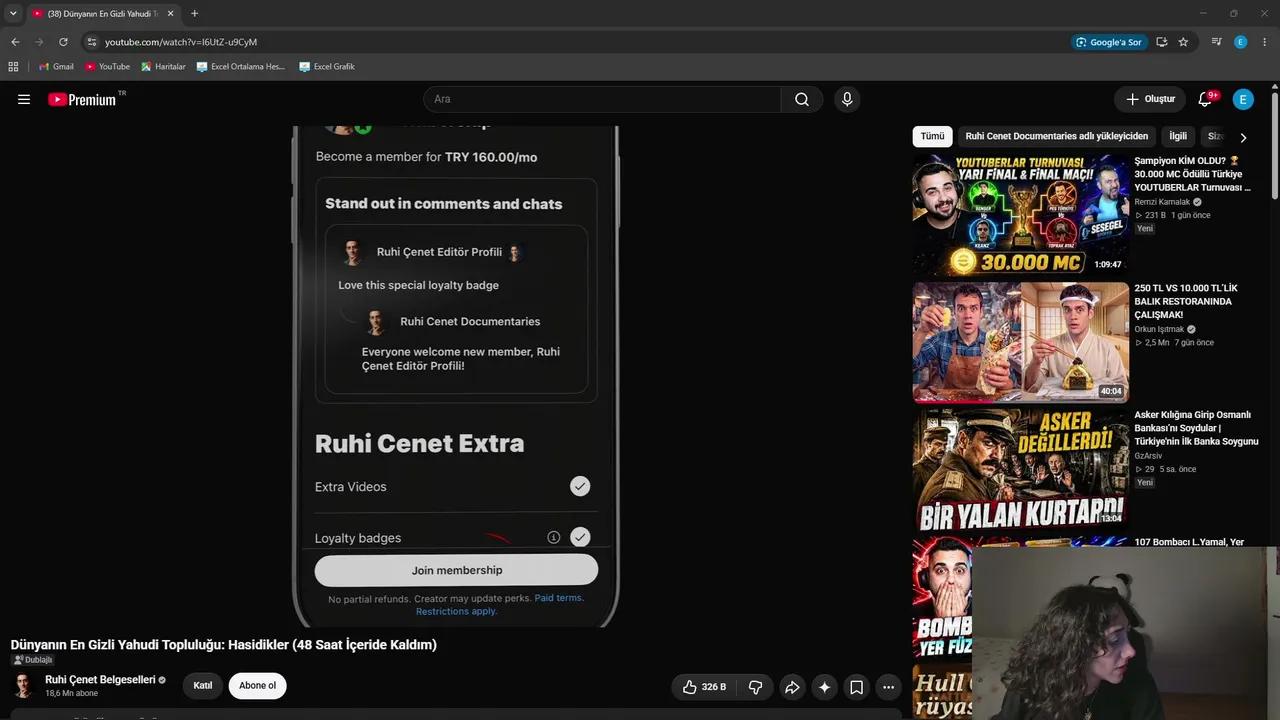Click Google'a Sor in address bar
Screen dimensions: 1280x720
click(x=1108, y=42)
